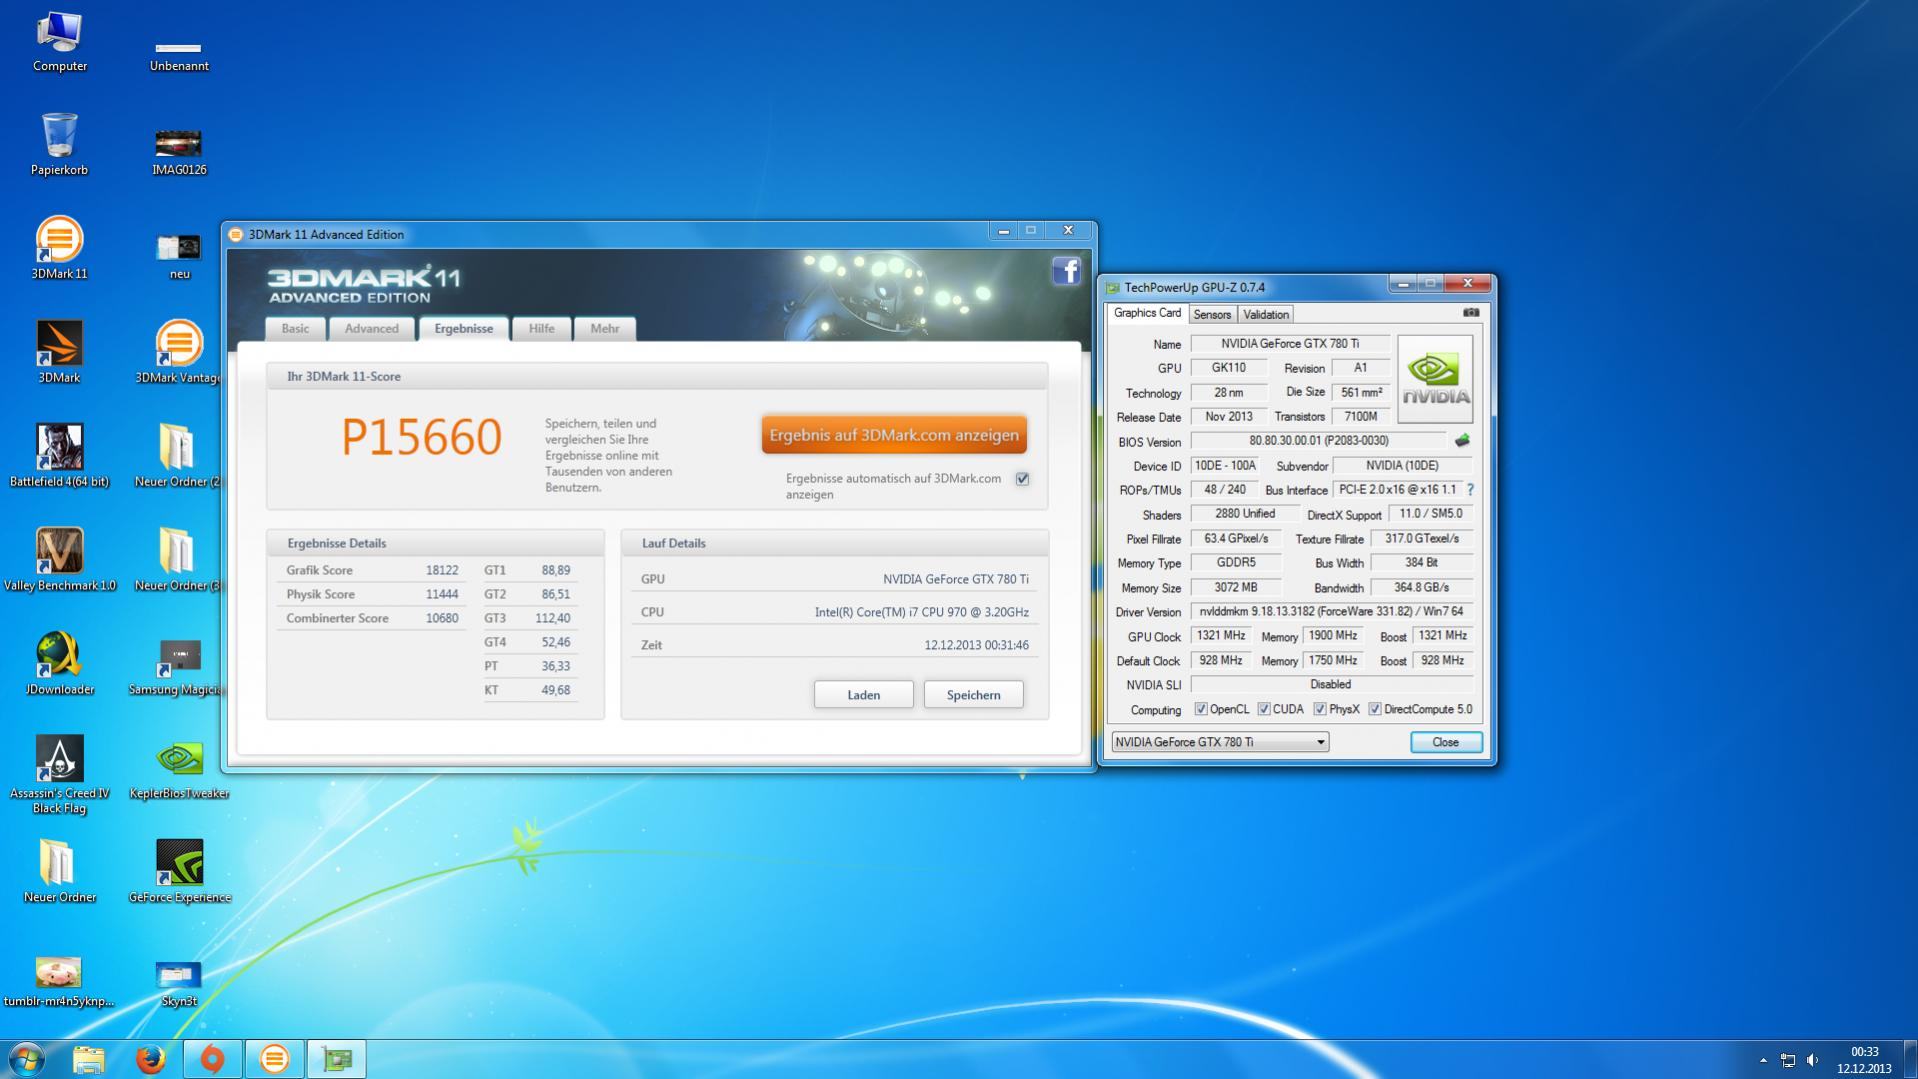The width and height of the screenshot is (1918, 1079).
Task: Save the BIOS using the chip icon
Action: coord(1462,441)
